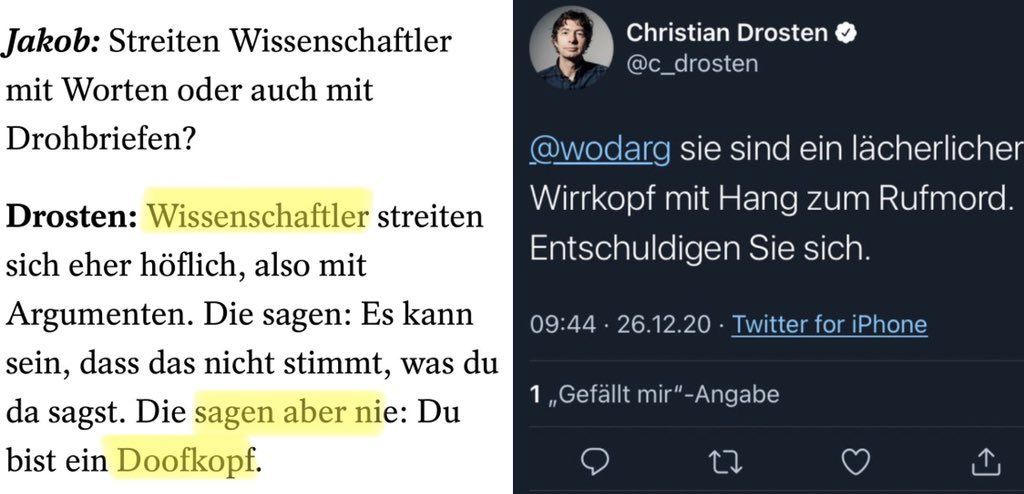Image resolution: width=1024 pixels, height=494 pixels.
Task: Select the highlighted word "Doofkopf"
Action: click(x=184, y=461)
